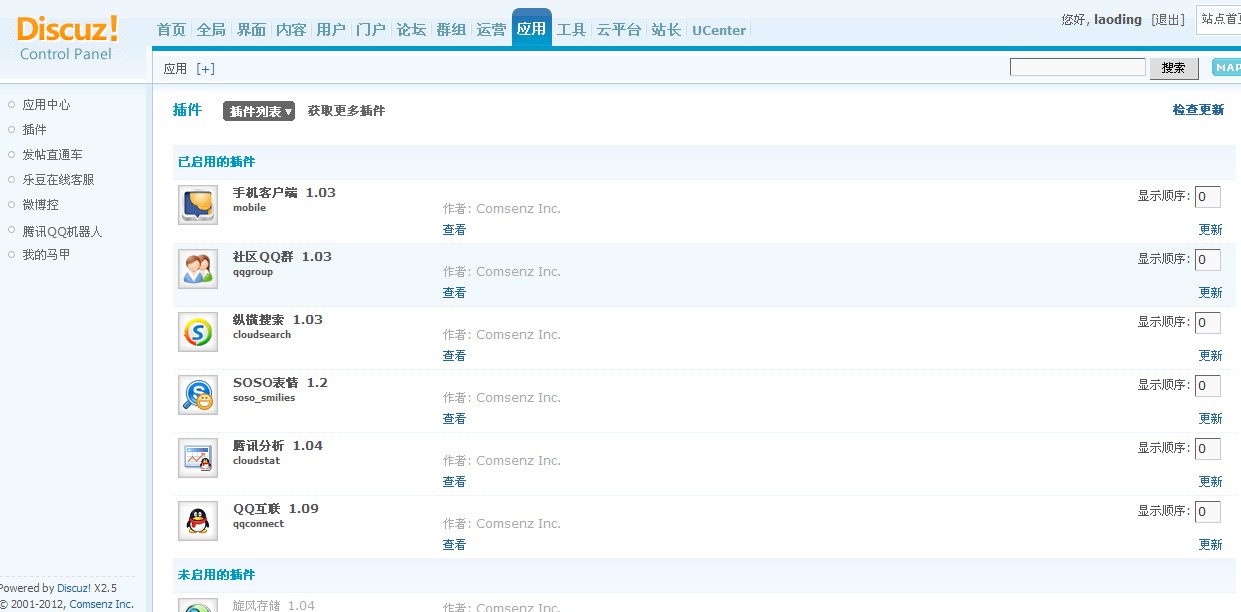The height and width of the screenshot is (612, 1241).
Task: Open 乐豆在线客服 in the sidebar
Action: pos(58,180)
